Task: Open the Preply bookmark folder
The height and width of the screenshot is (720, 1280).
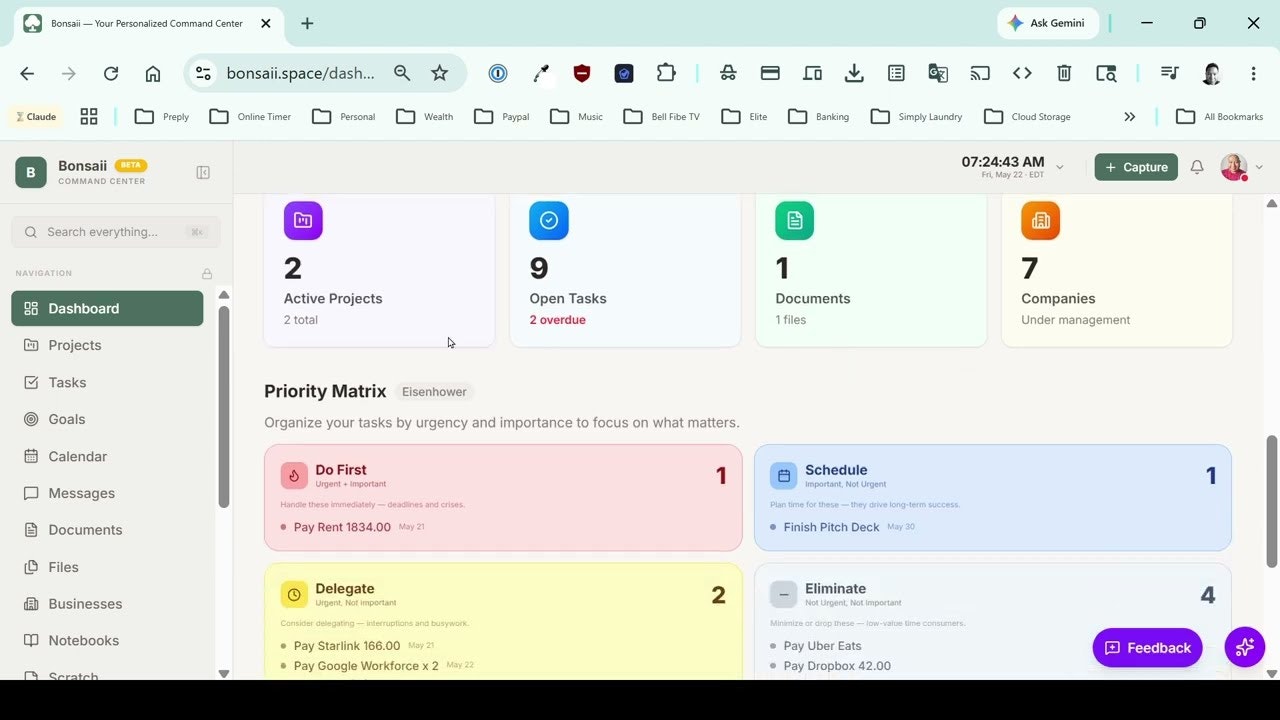Action: click(x=162, y=116)
